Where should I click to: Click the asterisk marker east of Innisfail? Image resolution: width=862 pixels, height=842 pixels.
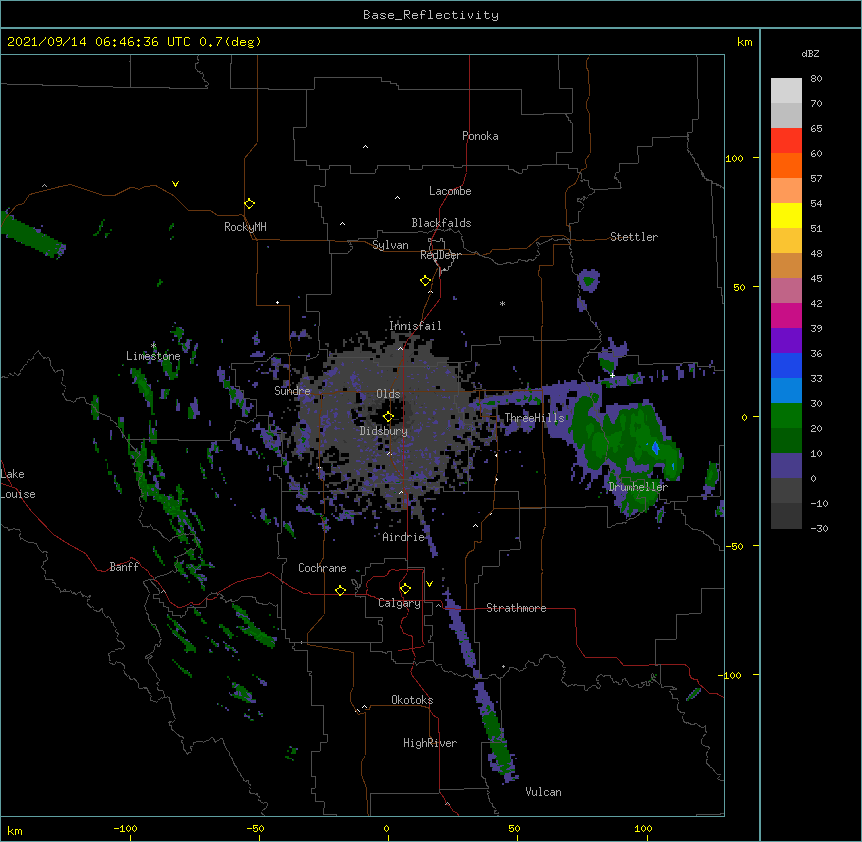[502, 304]
